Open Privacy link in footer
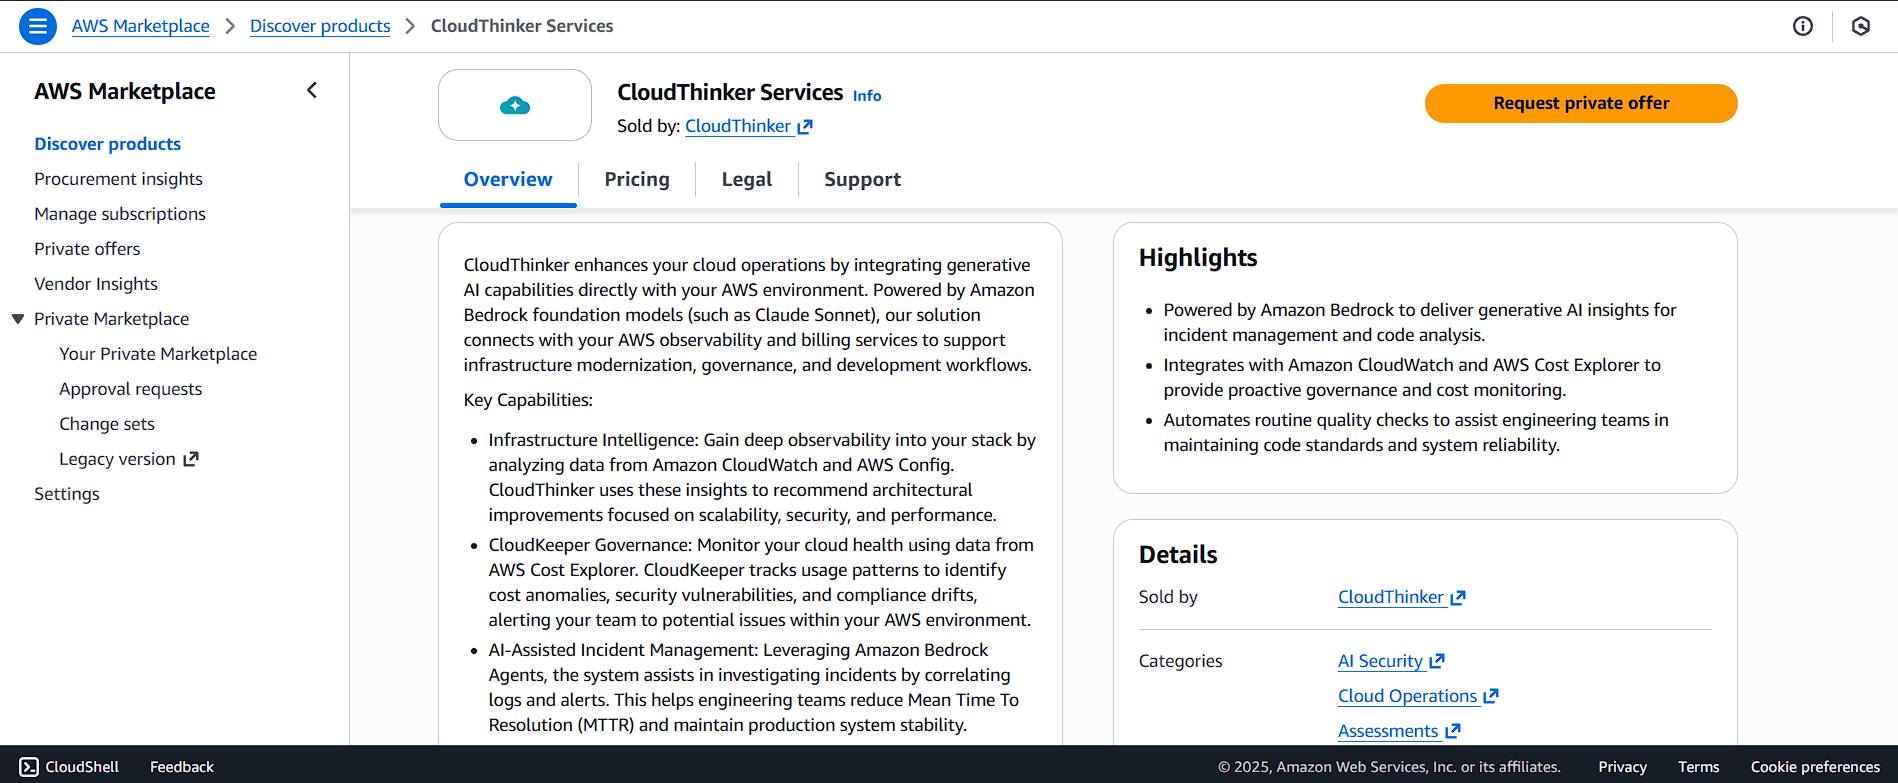The image size is (1898, 783). coord(1622,767)
